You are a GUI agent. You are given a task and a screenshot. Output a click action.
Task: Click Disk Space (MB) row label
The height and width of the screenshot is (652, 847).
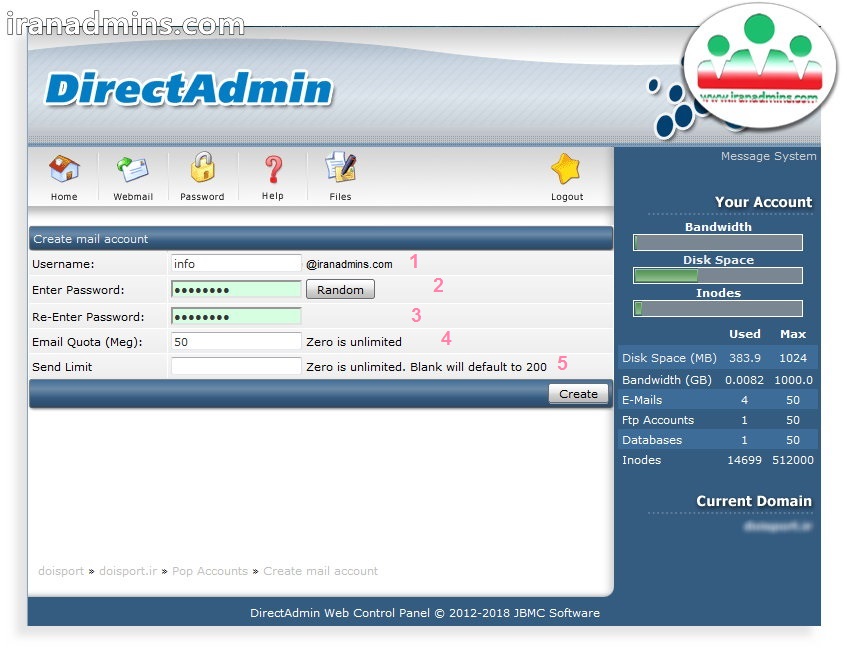669,358
